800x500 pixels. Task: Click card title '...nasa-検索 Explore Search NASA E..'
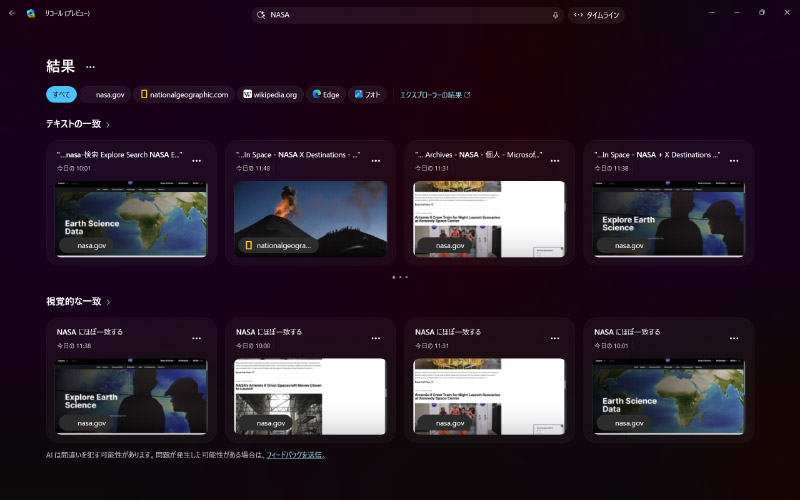point(119,155)
